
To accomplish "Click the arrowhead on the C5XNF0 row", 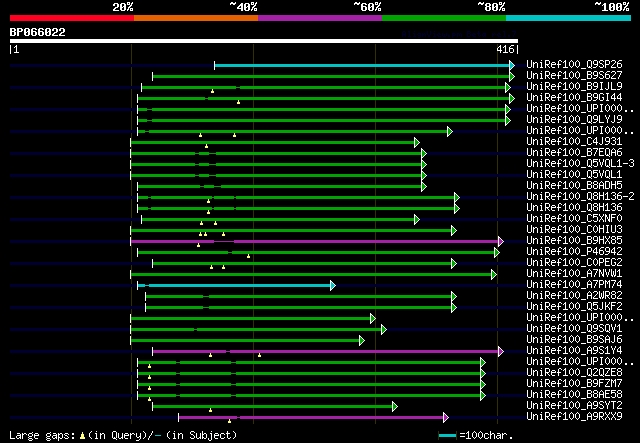I will click(417, 220).
